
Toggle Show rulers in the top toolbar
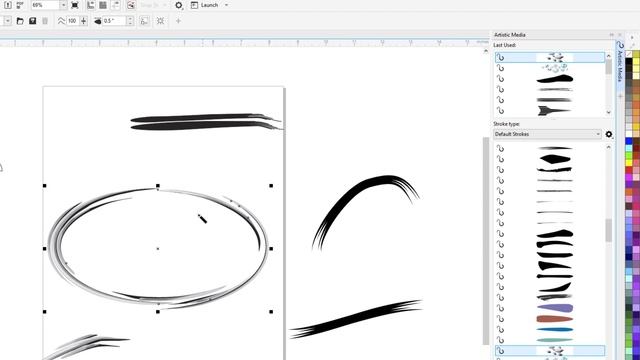pyautogui.click(x=91, y=5)
